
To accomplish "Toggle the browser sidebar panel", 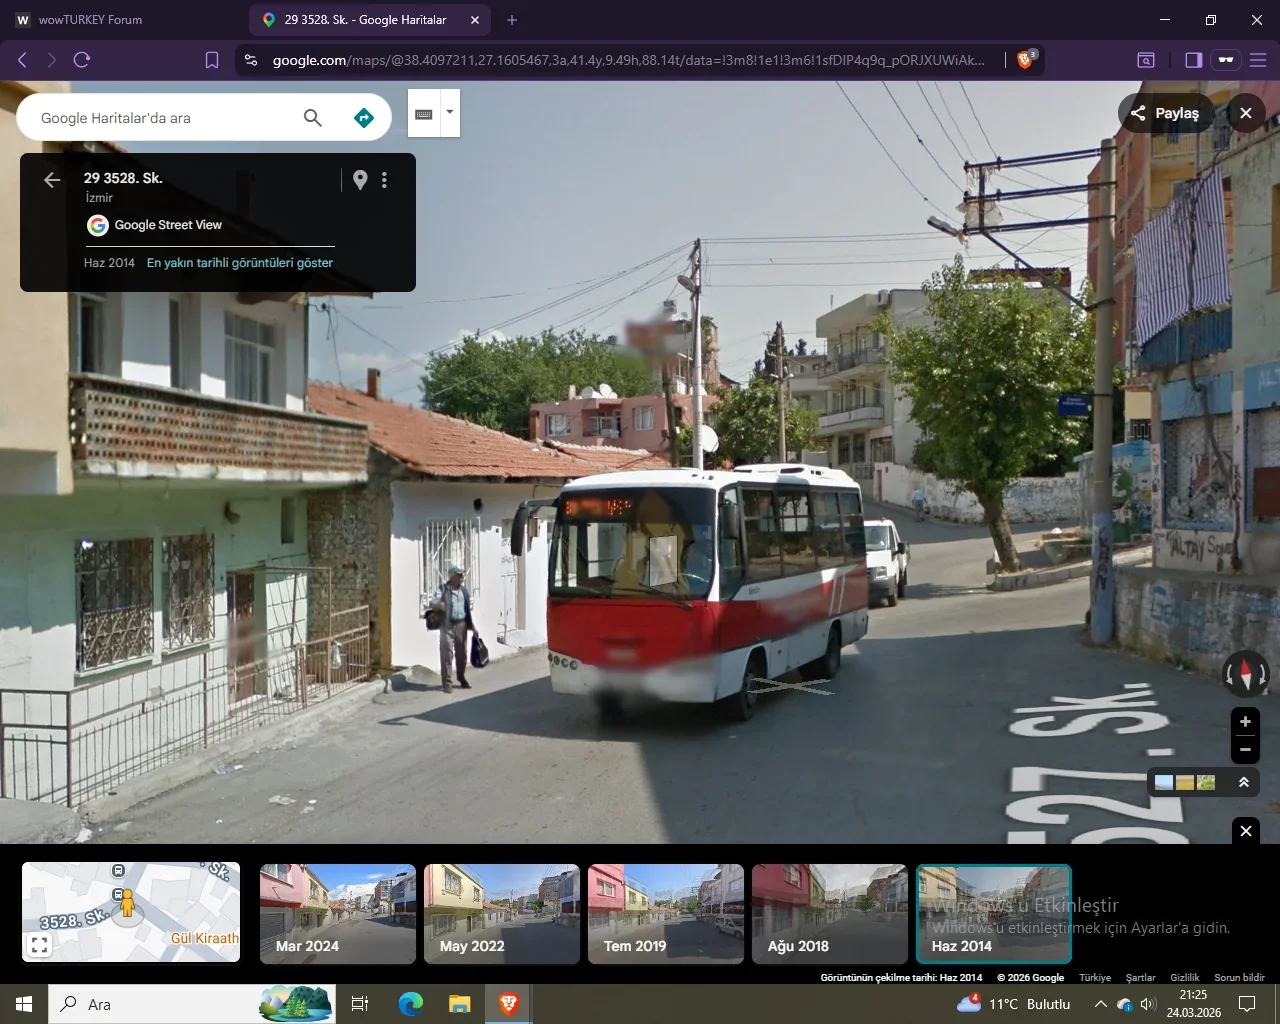I will coord(1193,60).
